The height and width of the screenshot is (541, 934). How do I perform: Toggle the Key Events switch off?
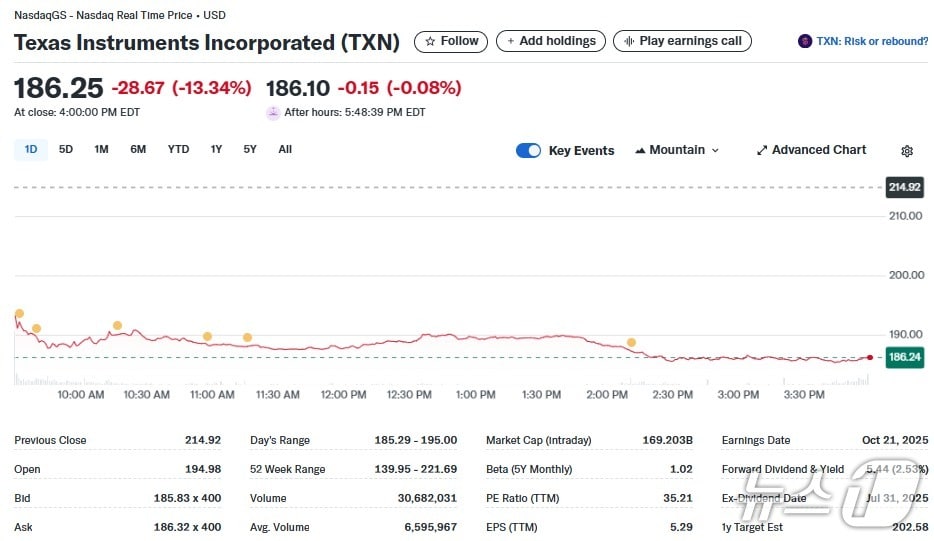pos(528,151)
